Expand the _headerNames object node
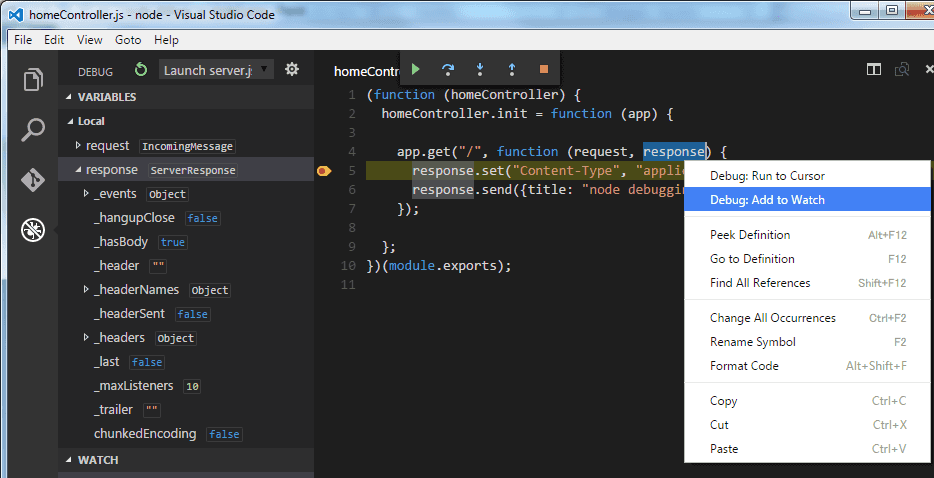The height and width of the screenshot is (478, 934). coord(86,289)
